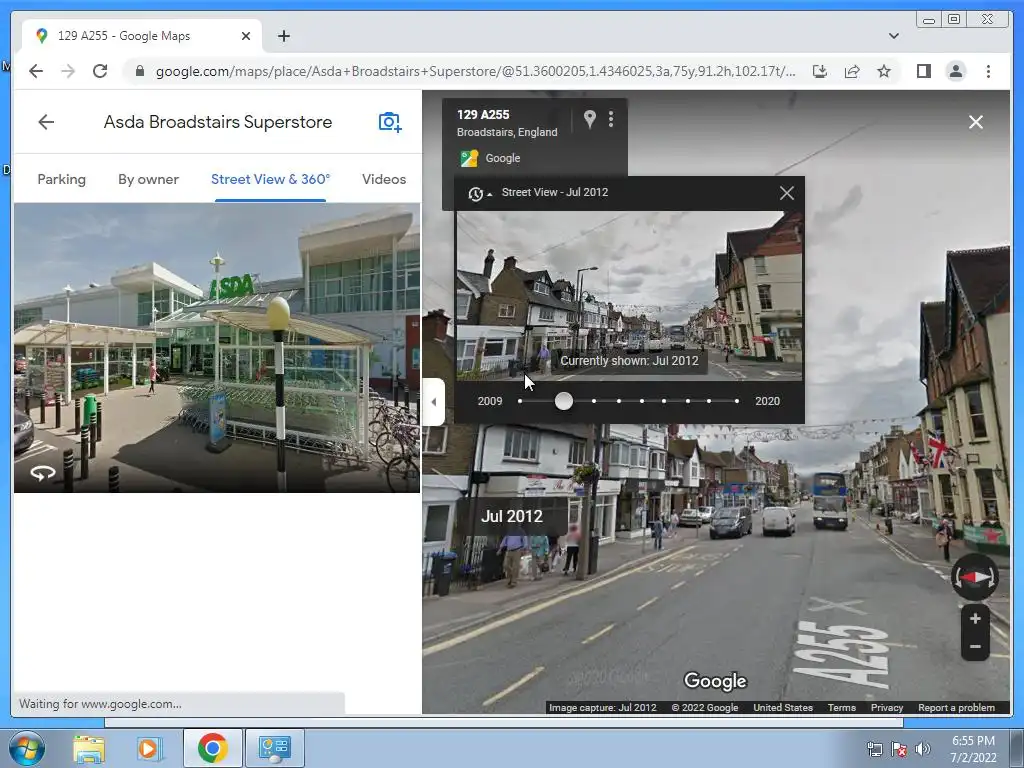Switch to the Videos tab
This screenshot has width=1024, height=768.
tap(384, 179)
